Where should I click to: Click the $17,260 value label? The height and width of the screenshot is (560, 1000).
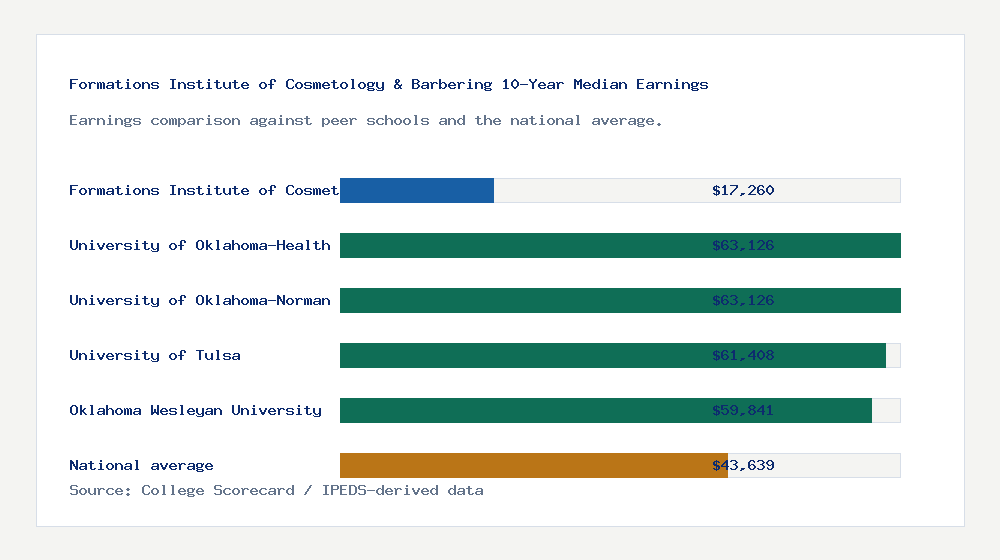click(x=743, y=190)
